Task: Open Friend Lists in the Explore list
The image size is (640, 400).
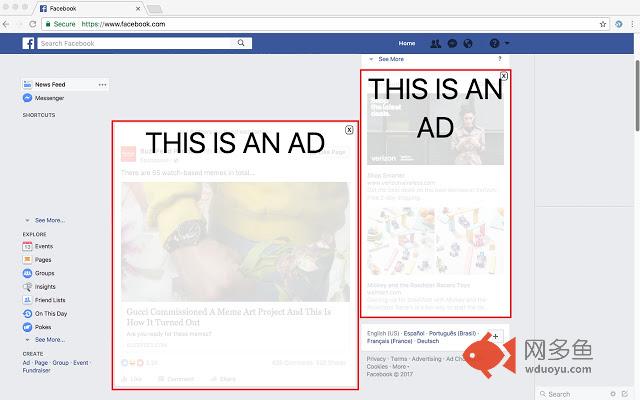Action: (x=50, y=300)
